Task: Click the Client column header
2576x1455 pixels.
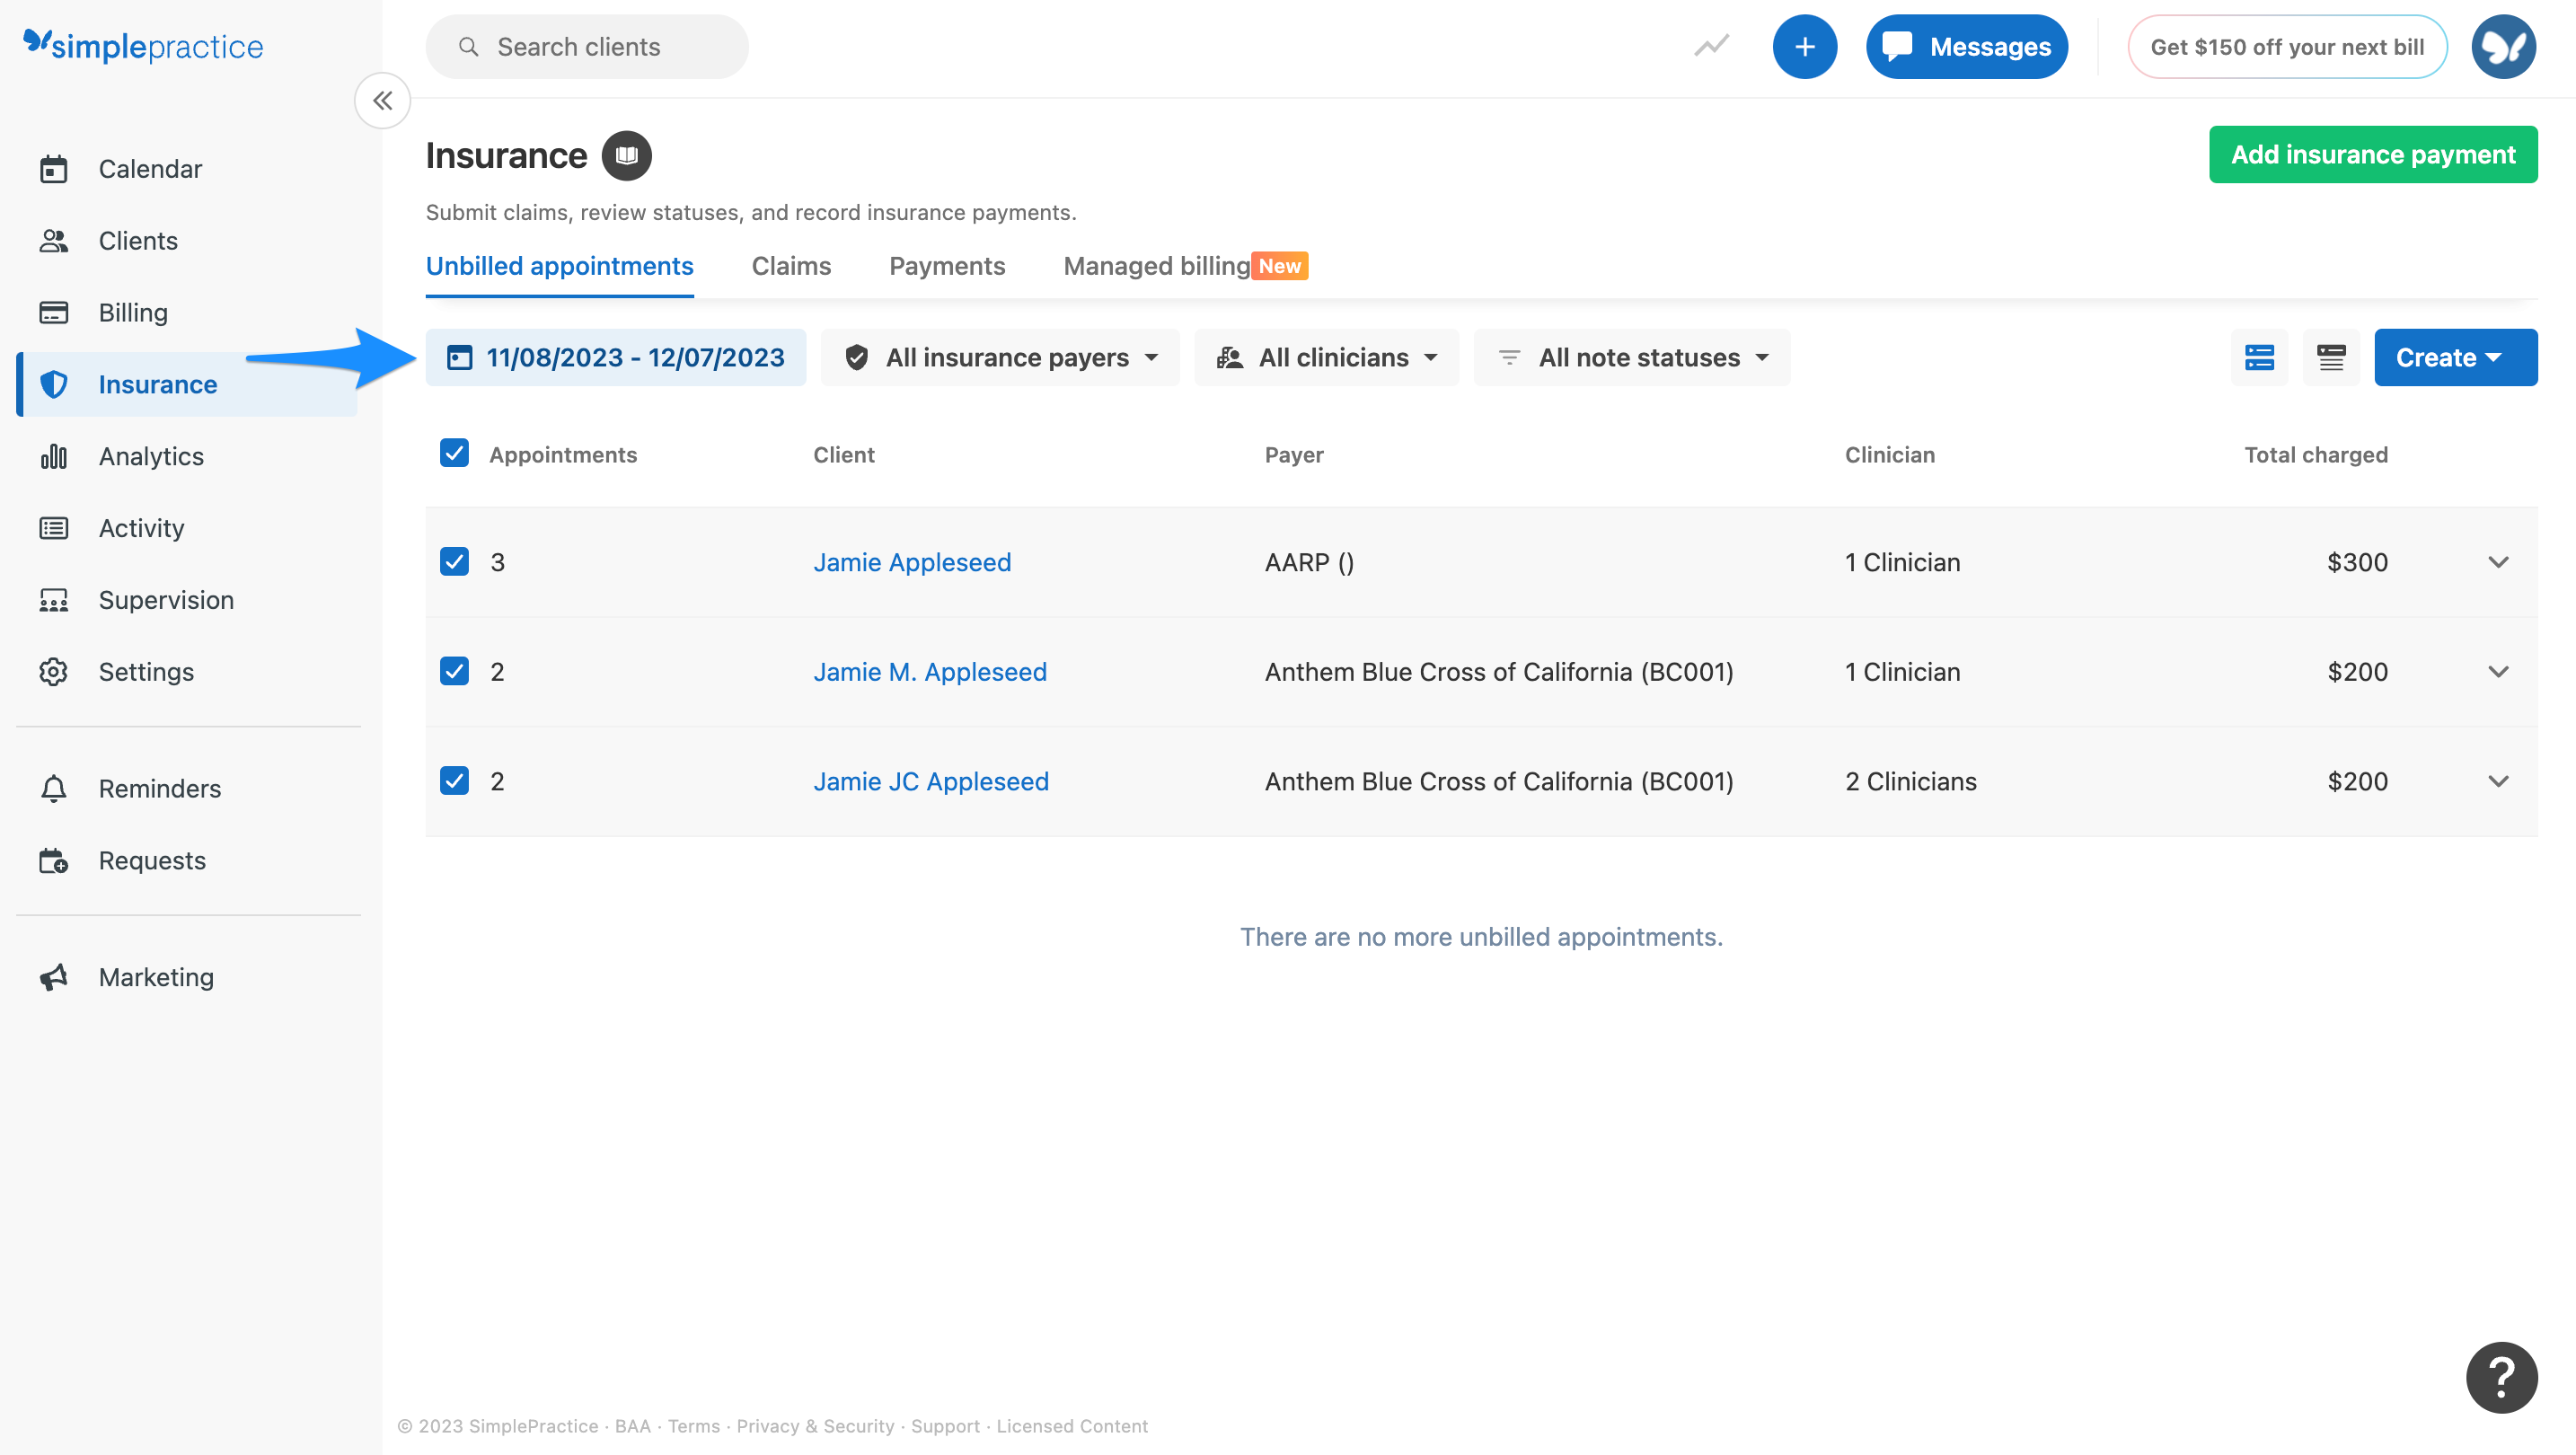Action: click(x=843, y=455)
